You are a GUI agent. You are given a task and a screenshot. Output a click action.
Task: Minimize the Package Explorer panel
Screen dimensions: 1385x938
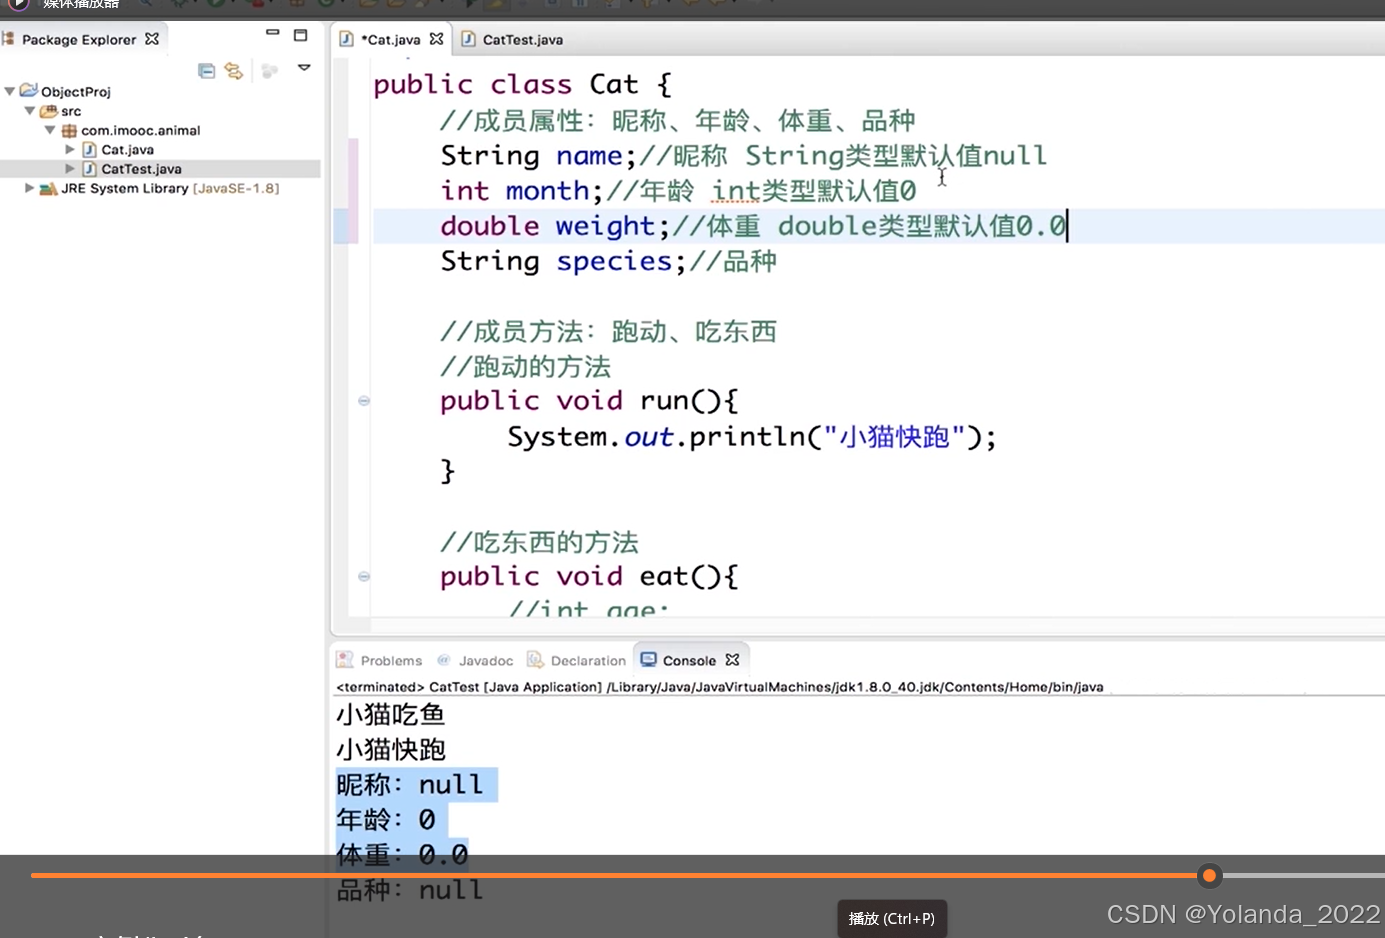[x=272, y=34]
